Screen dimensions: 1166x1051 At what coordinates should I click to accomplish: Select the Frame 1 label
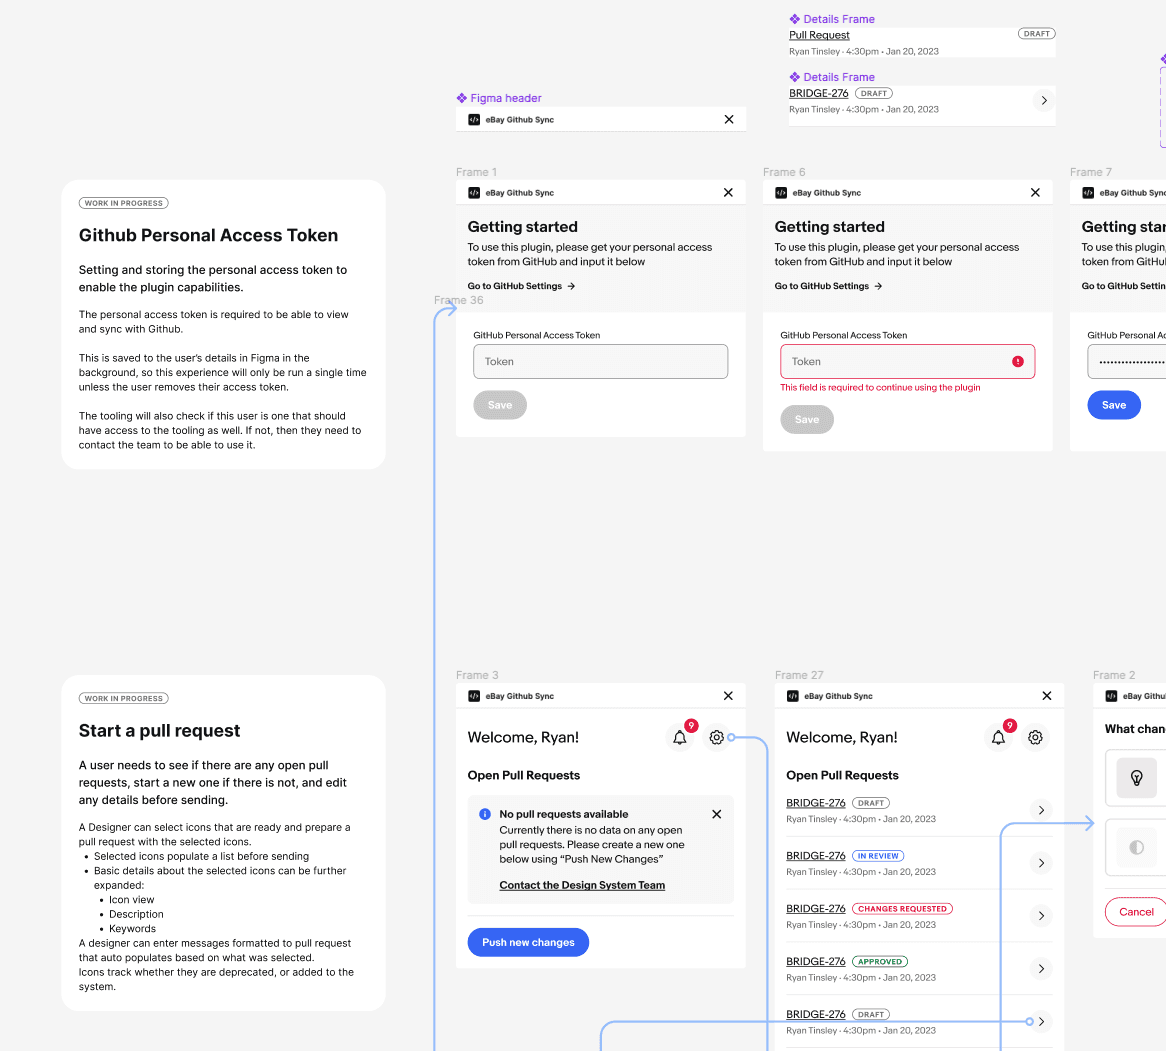(x=476, y=172)
